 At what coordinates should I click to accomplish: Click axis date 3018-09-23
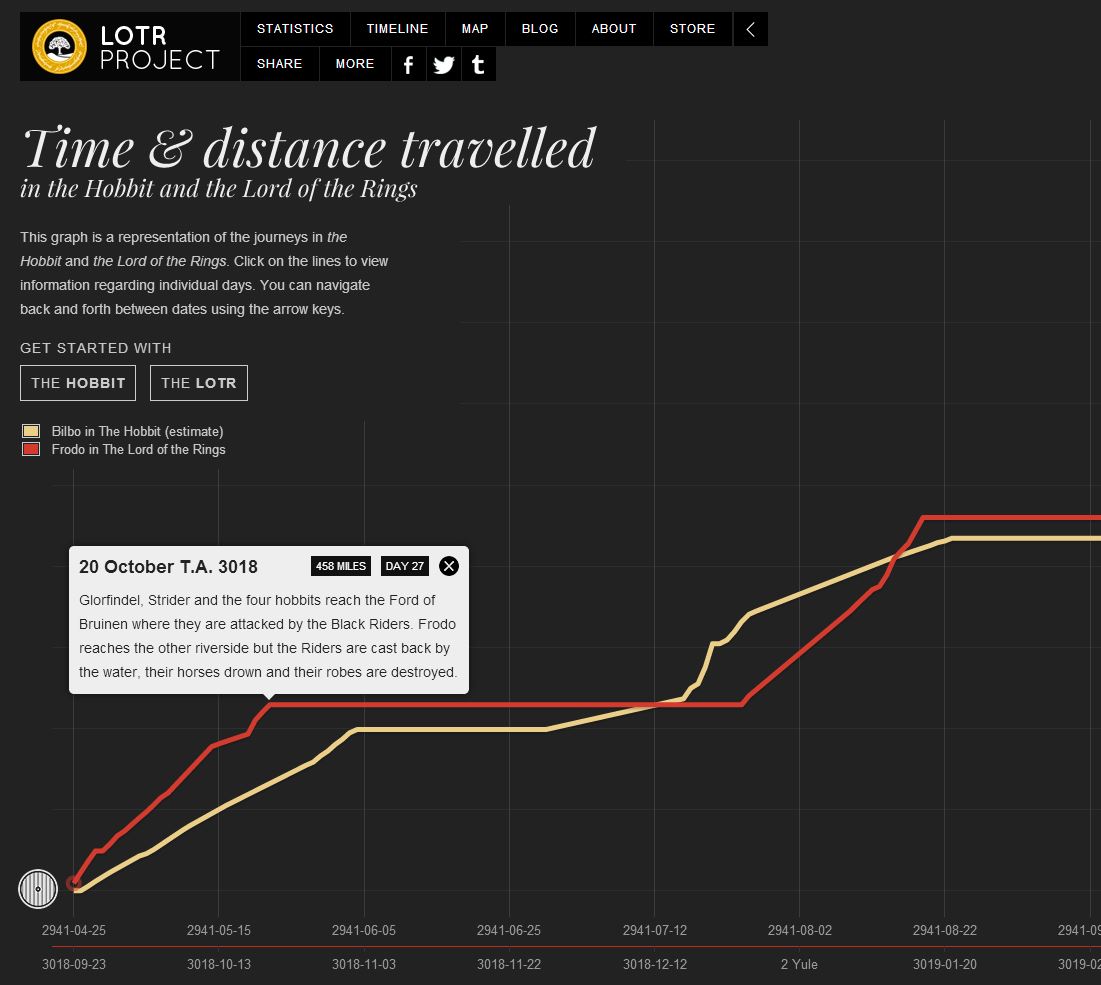[74, 965]
